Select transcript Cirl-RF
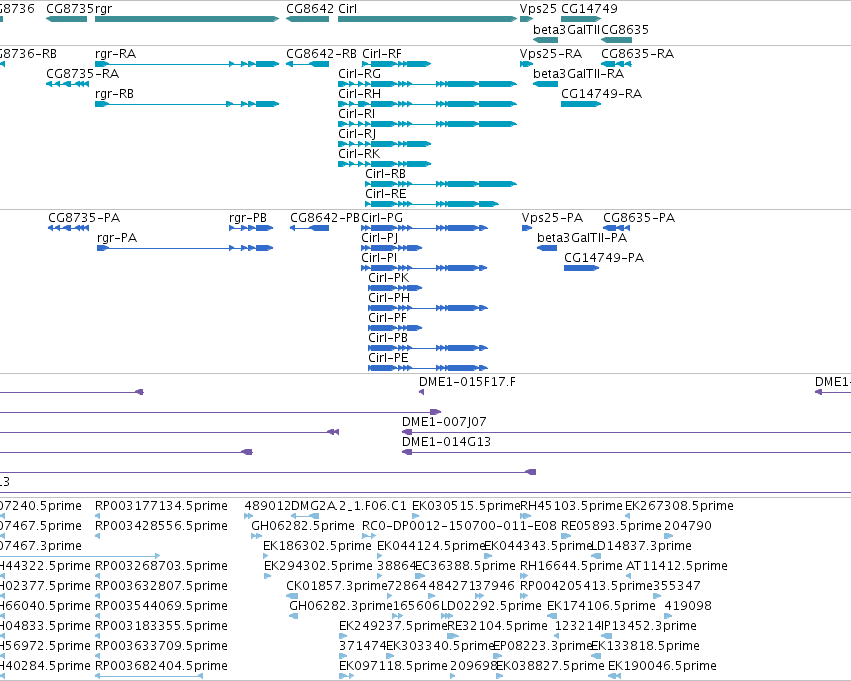Screen dimensions: 851x681 (397, 64)
